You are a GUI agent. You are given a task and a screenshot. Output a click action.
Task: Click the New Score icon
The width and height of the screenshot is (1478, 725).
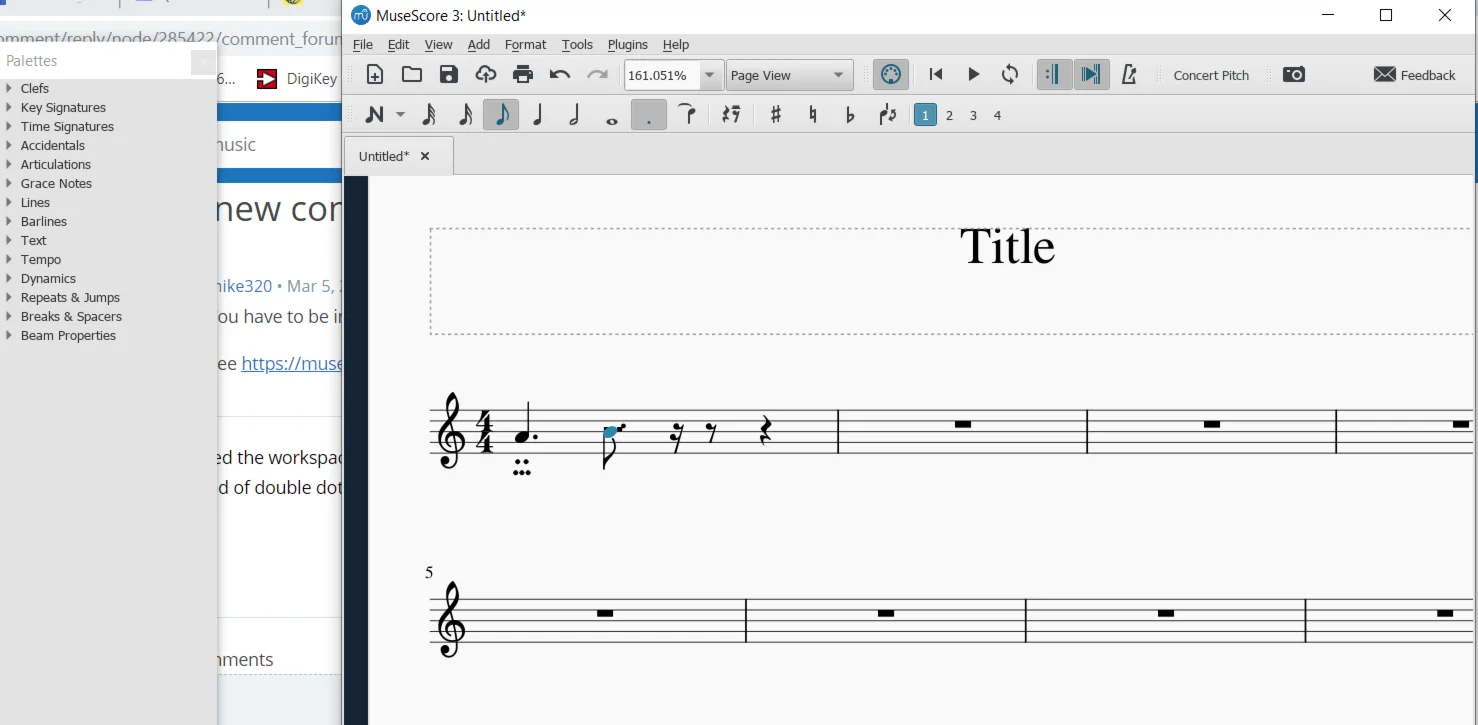375,75
